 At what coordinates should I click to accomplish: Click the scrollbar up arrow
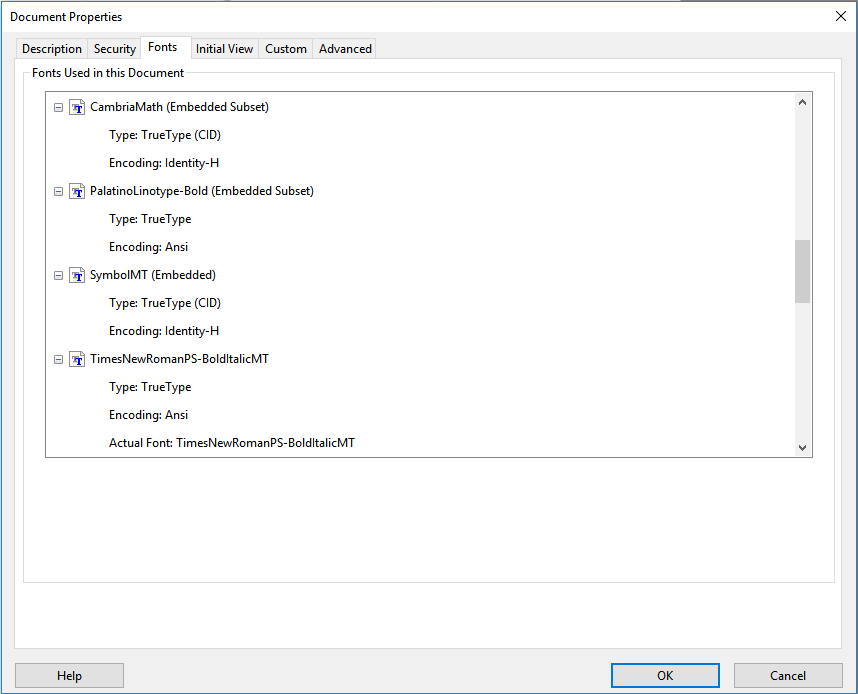802,101
